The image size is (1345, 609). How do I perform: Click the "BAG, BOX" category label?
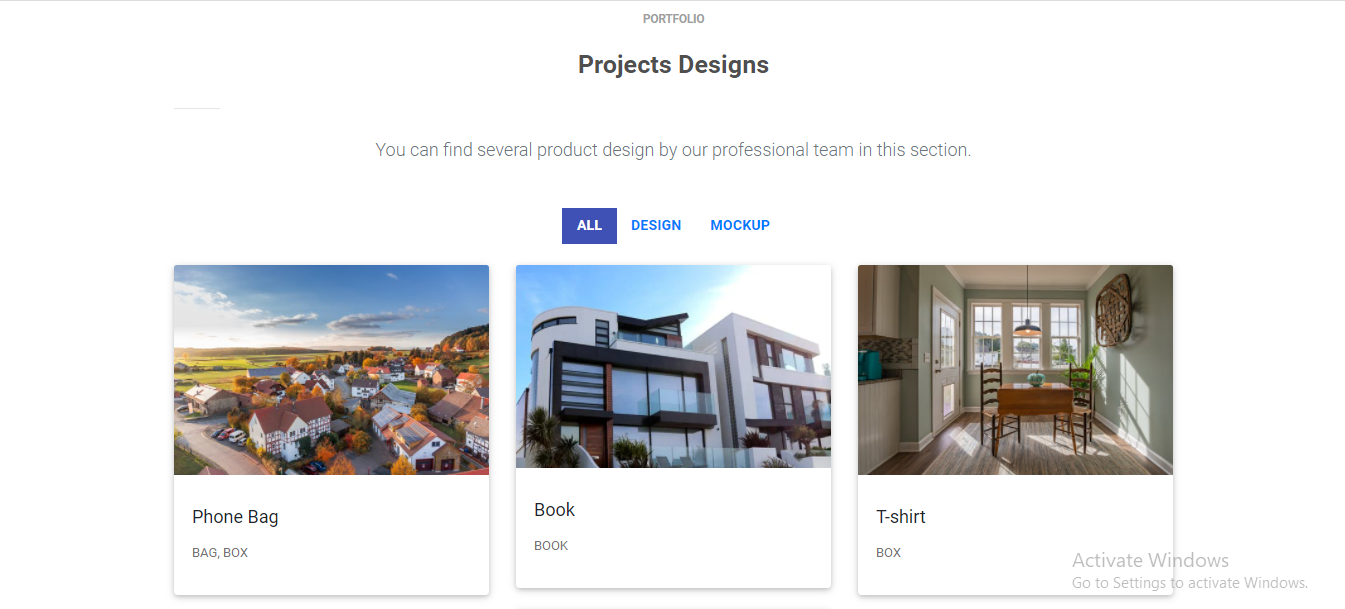[x=220, y=553]
